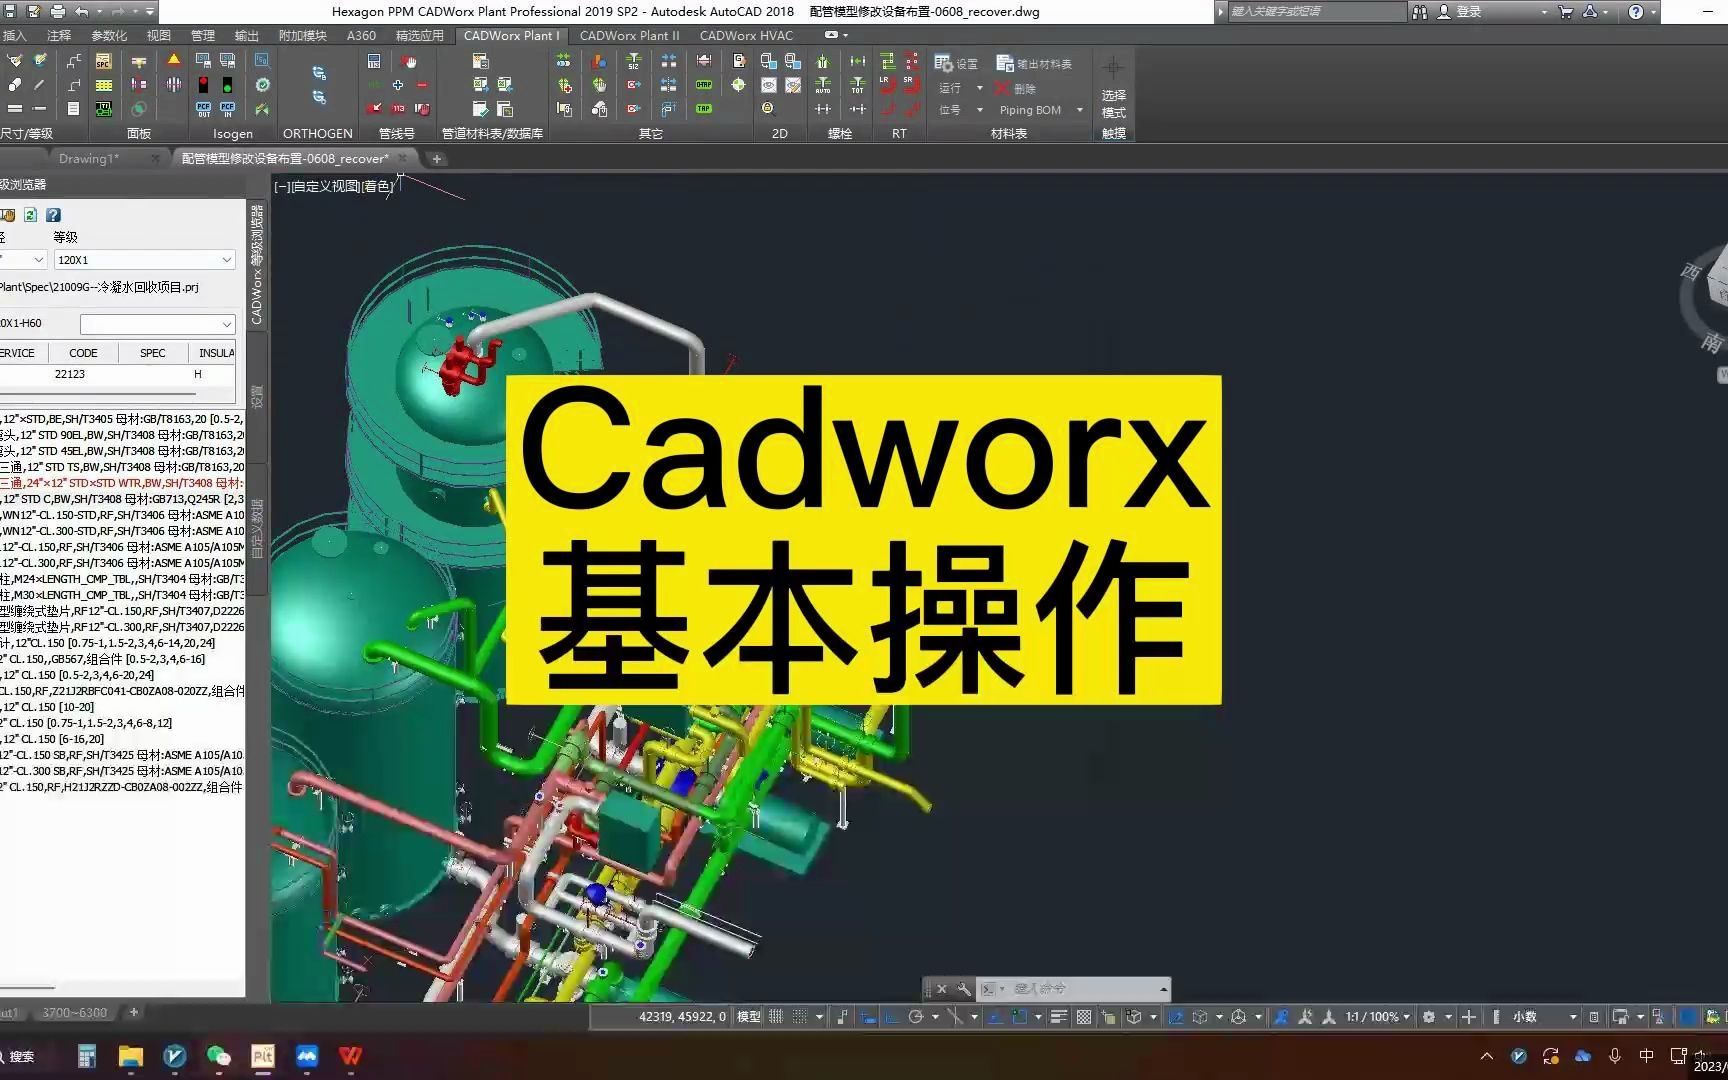Switch to CADWorx Plant II ribbon tab
Viewport: 1728px width, 1080px height.
point(629,35)
